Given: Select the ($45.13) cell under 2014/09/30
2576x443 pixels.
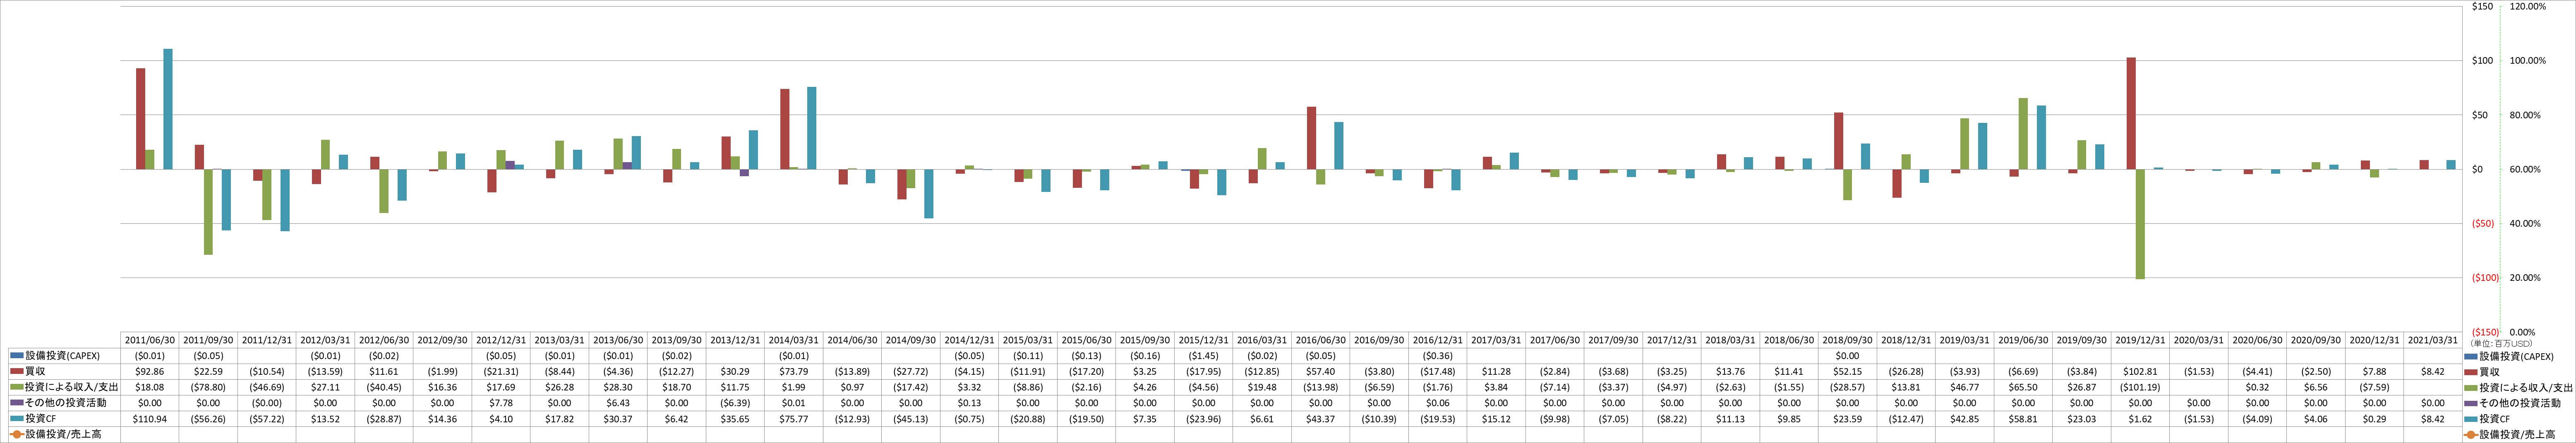Looking at the screenshot, I should pyautogui.click(x=911, y=419).
